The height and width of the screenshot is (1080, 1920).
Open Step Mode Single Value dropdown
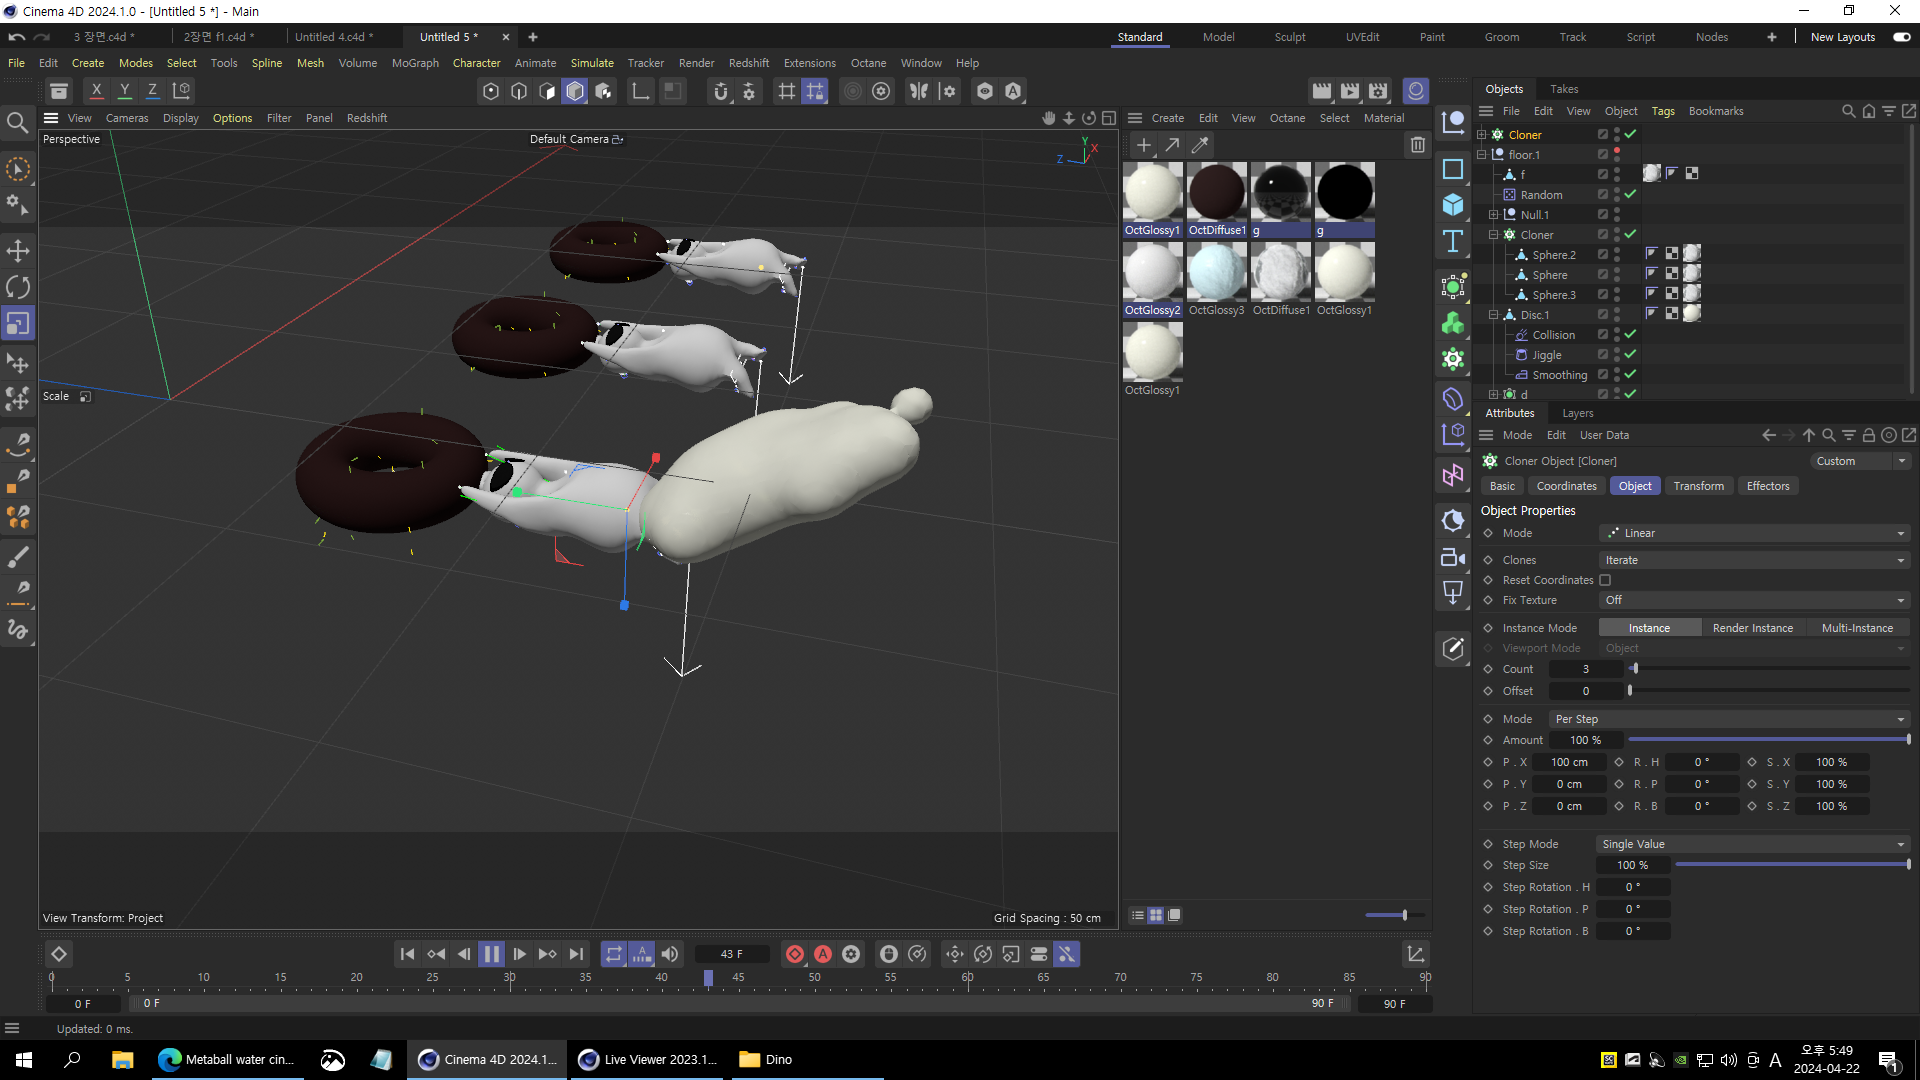[x=1754, y=844]
